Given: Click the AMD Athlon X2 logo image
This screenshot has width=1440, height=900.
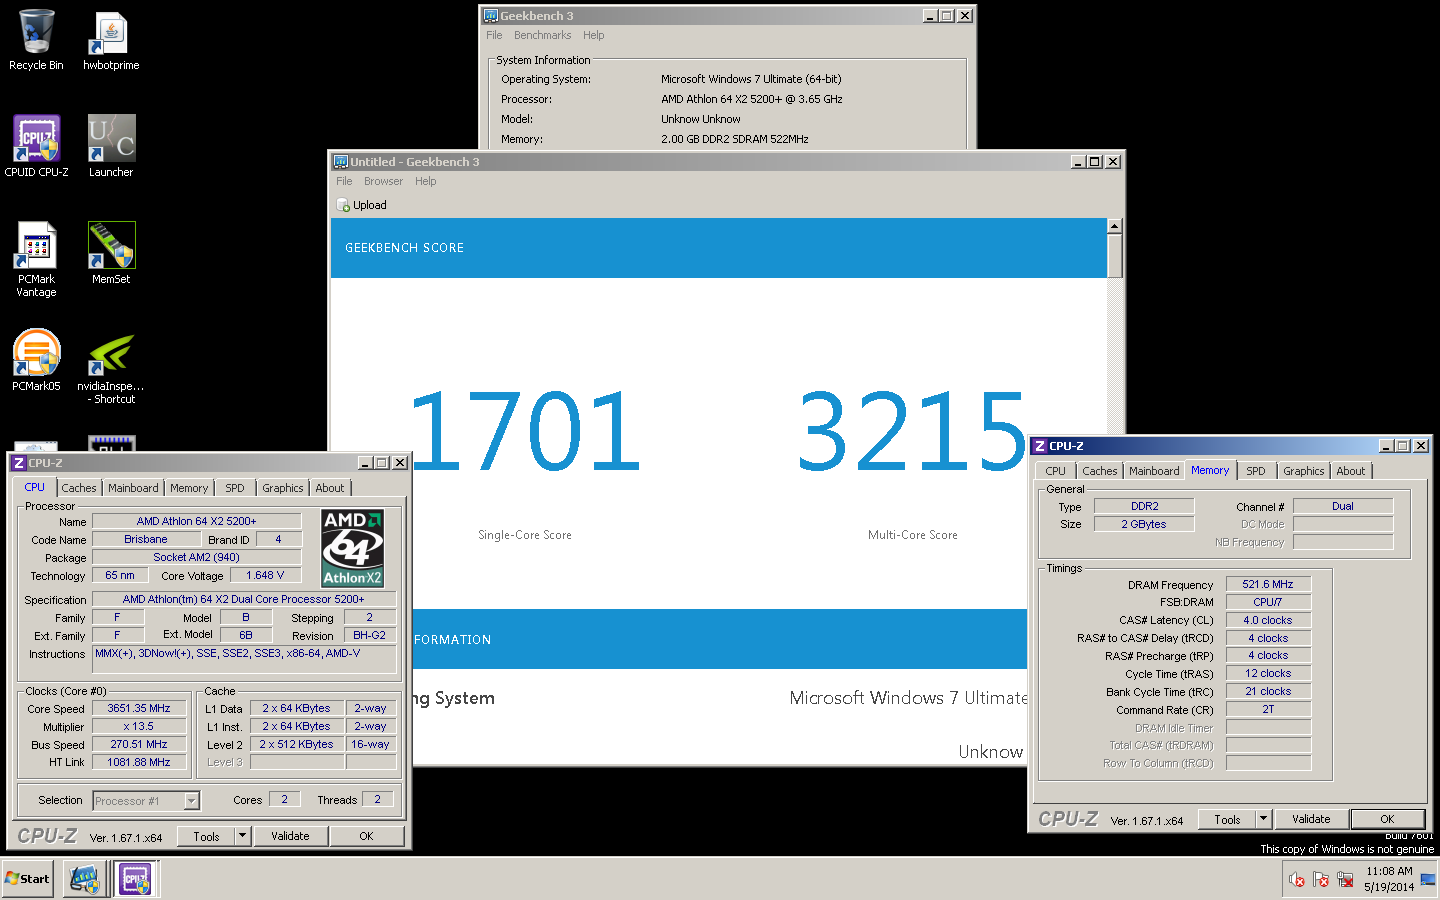Looking at the screenshot, I should pos(352,548).
